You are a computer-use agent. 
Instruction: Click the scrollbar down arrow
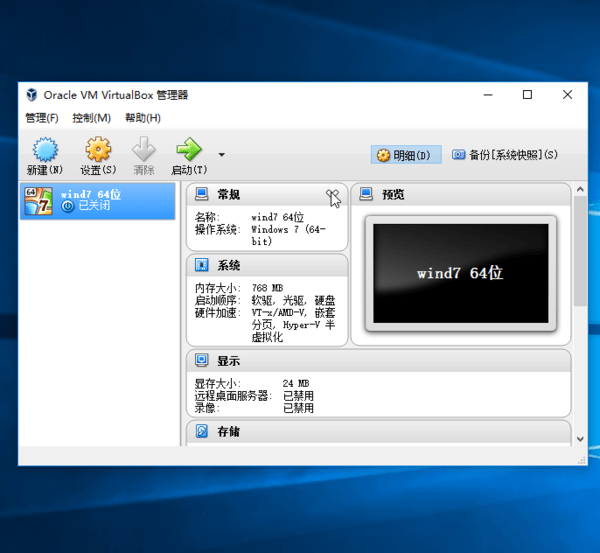click(580, 438)
